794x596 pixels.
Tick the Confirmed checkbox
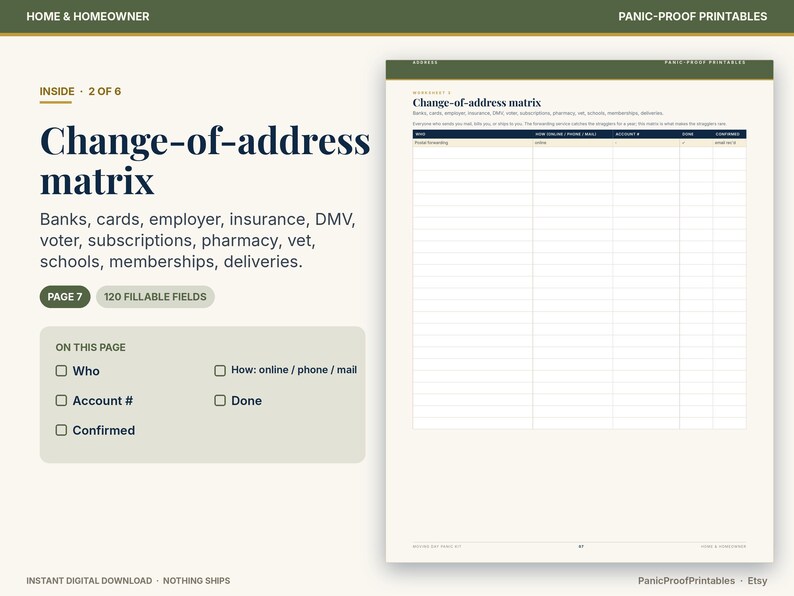point(61,430)
